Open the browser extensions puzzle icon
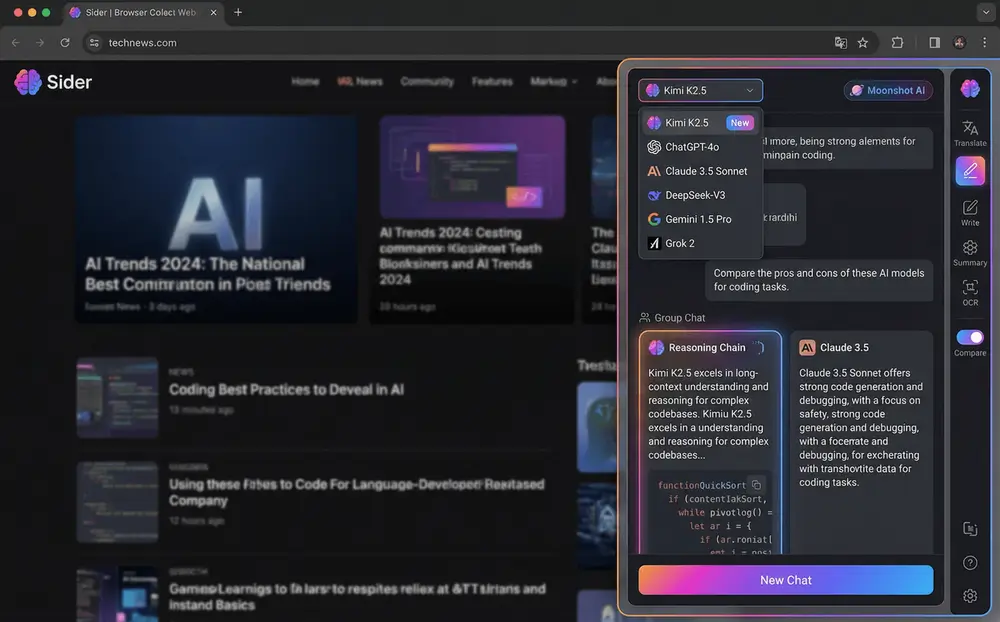1000x622 pixels. 897,43
